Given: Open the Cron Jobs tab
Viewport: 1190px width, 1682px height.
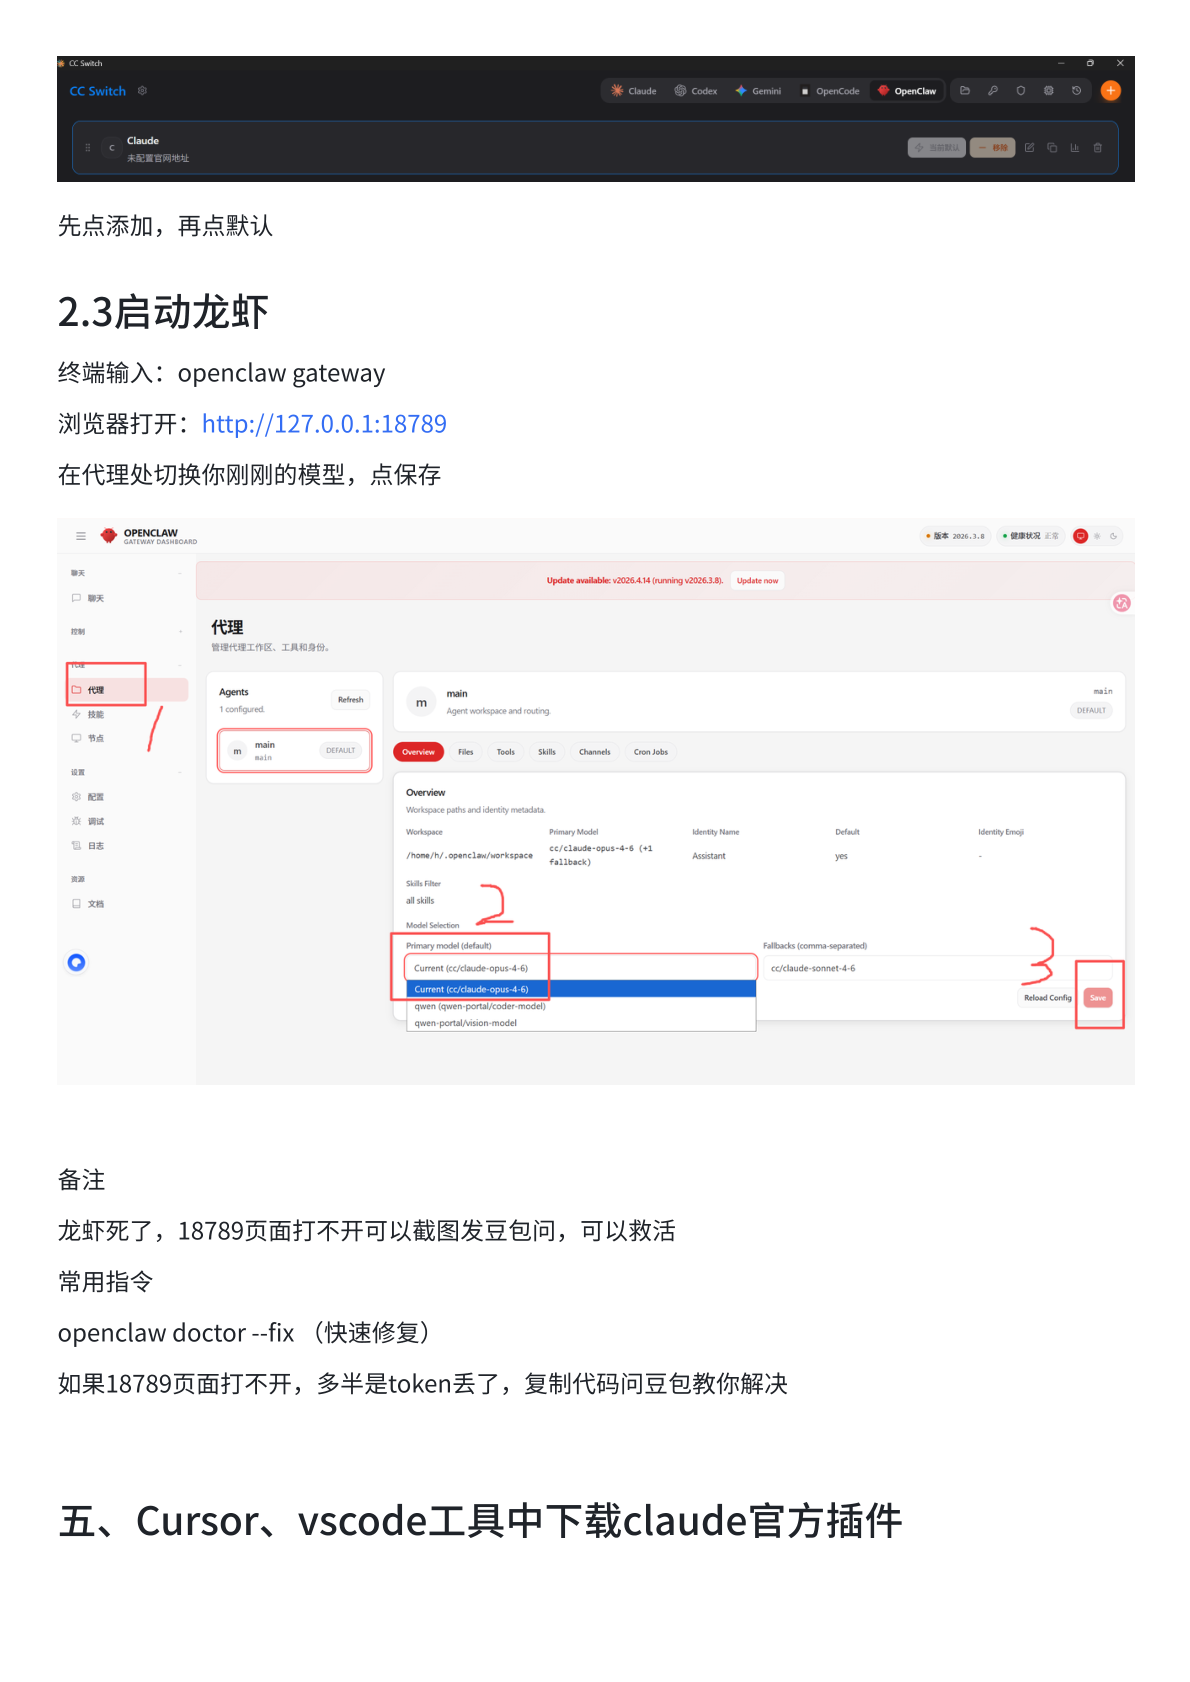Looking at the screenshot, I should (651, 752).
